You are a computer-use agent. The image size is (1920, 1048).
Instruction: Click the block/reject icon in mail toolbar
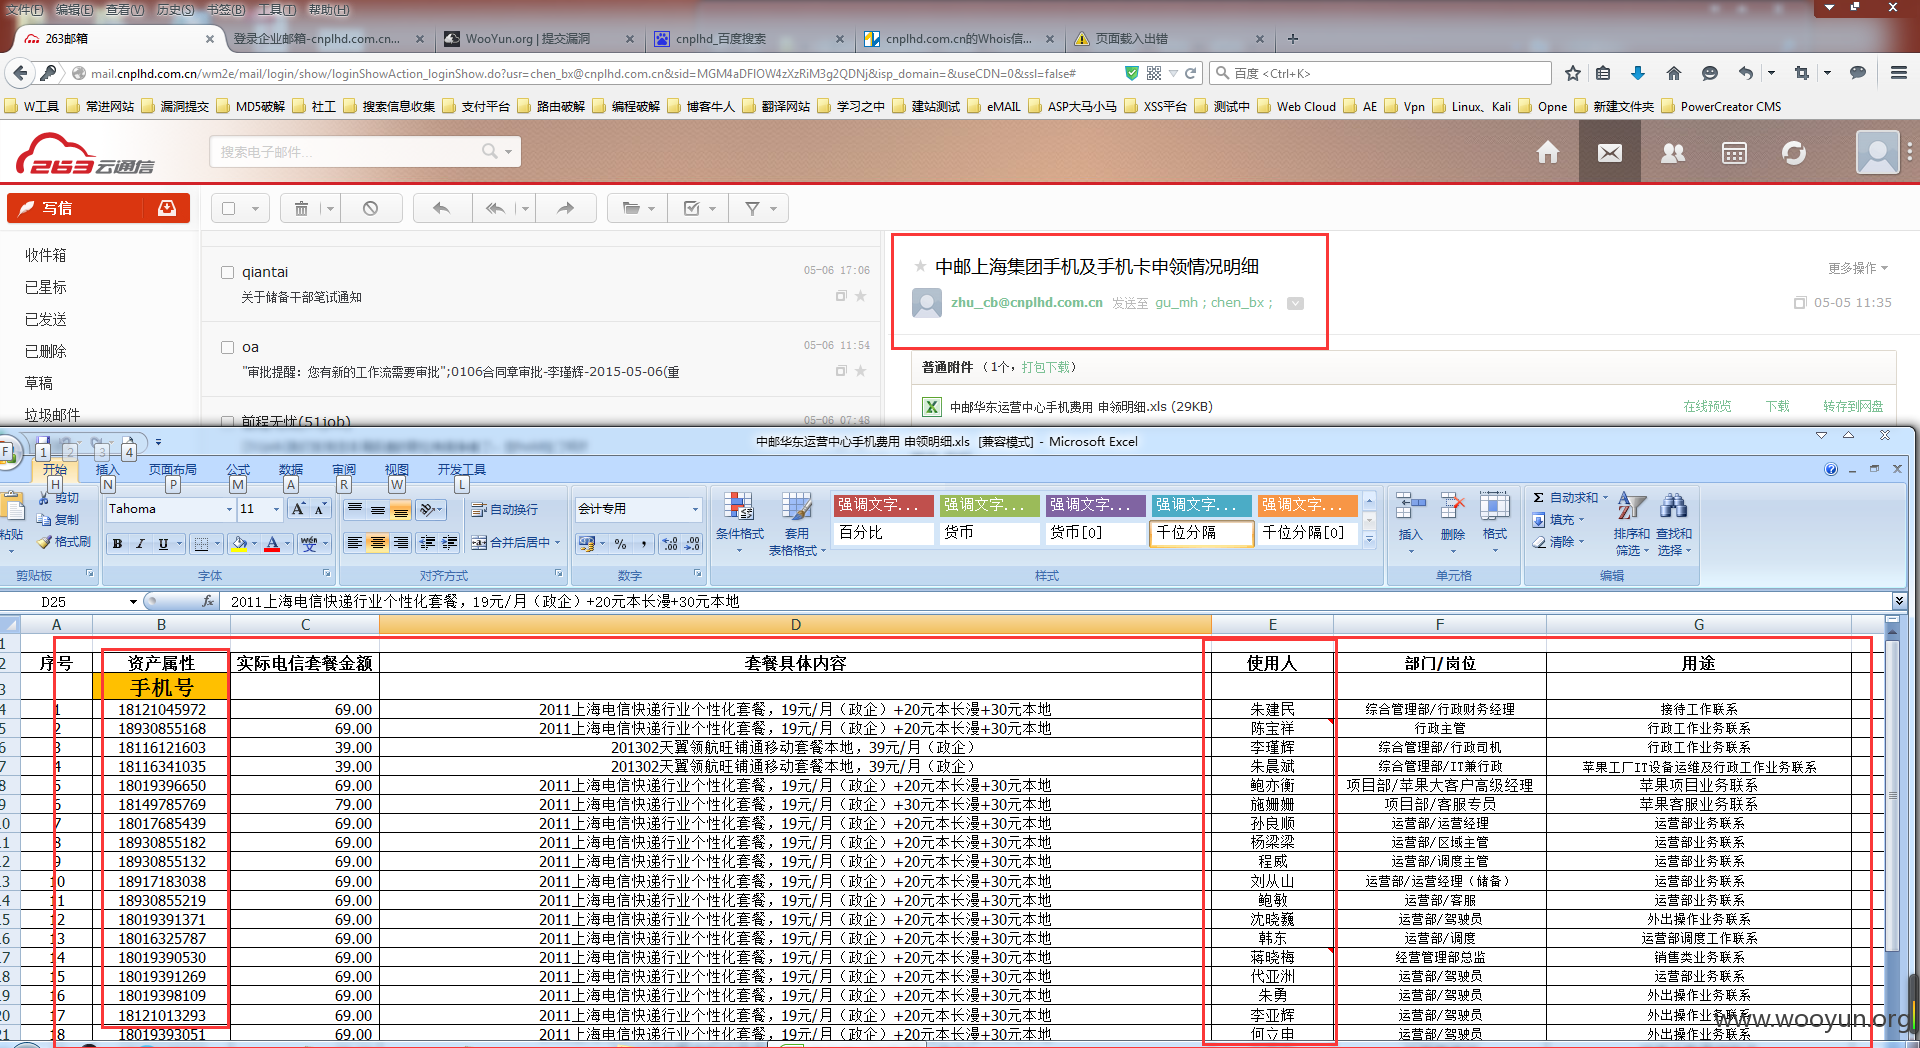[371, 208]
